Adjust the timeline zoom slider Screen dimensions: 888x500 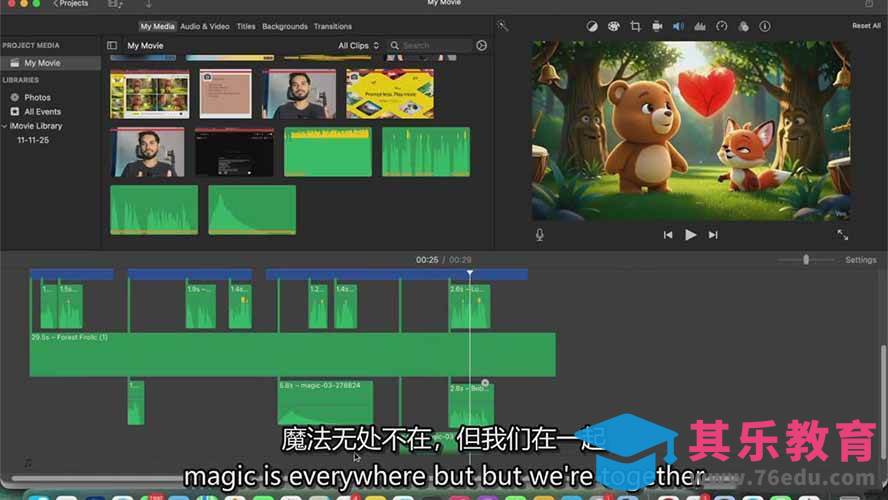click(x=806, y=259)
